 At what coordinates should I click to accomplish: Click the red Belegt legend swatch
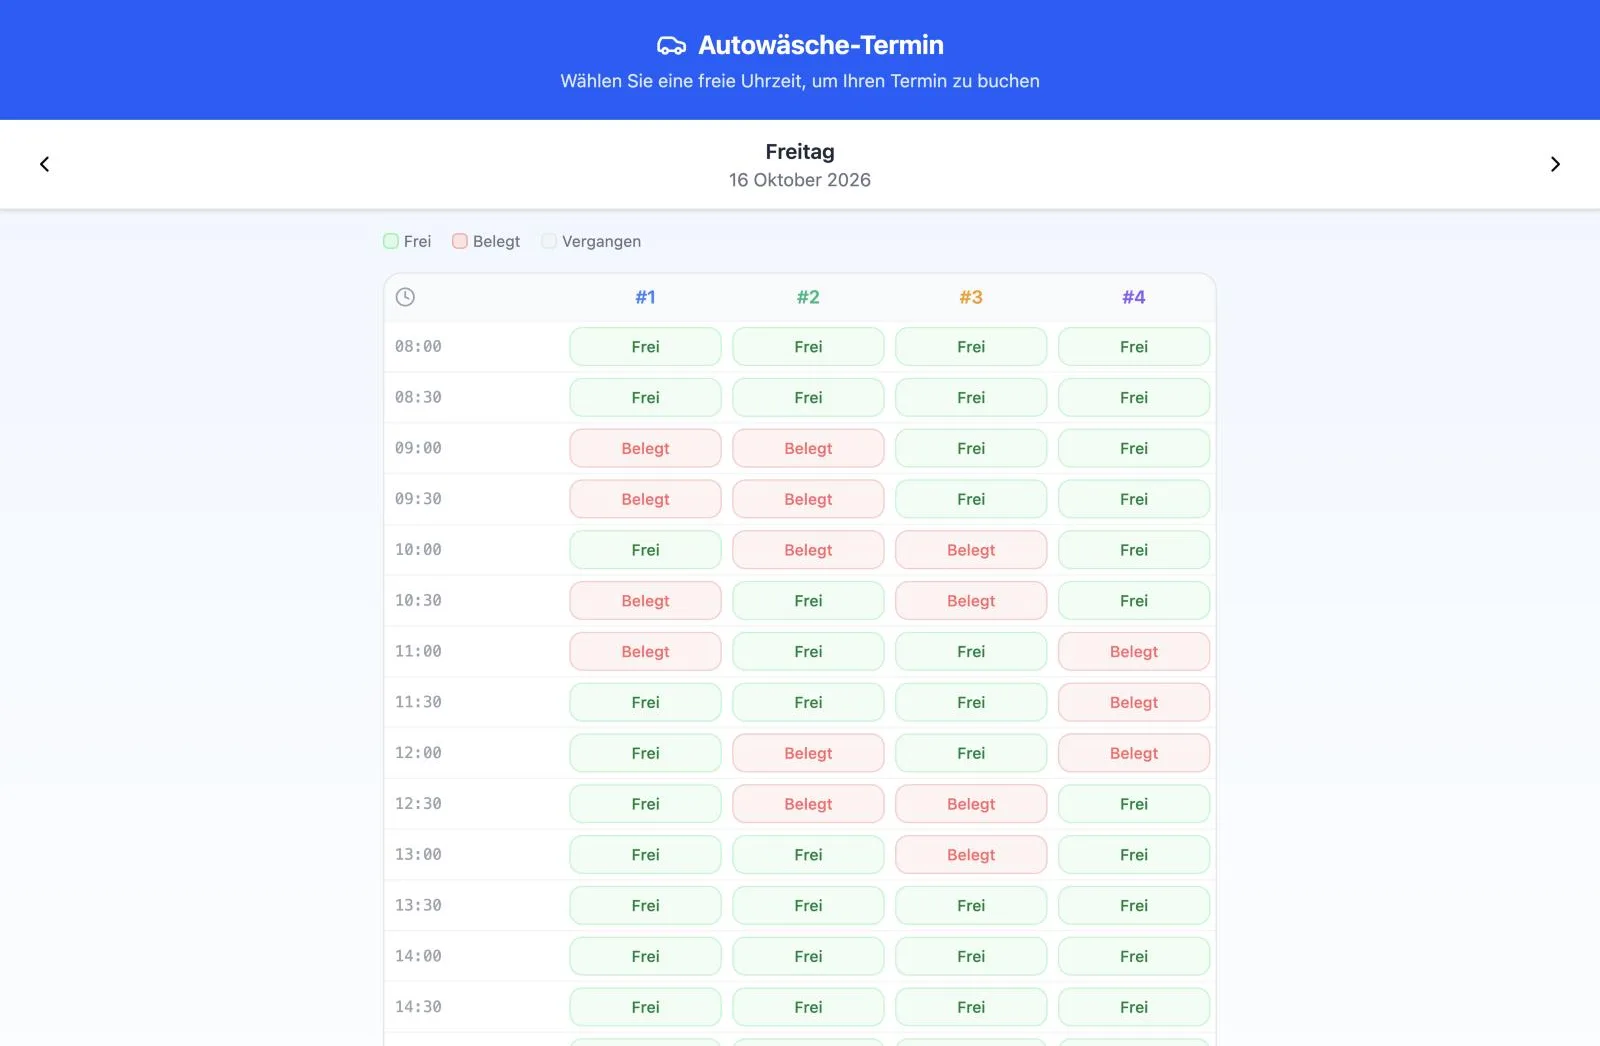point(460,241)
